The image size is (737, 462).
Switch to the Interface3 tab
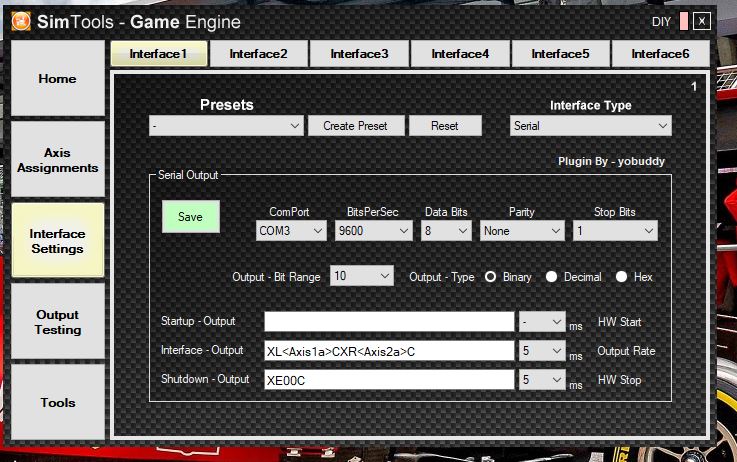pyautogui.click(x=360, y=54)
